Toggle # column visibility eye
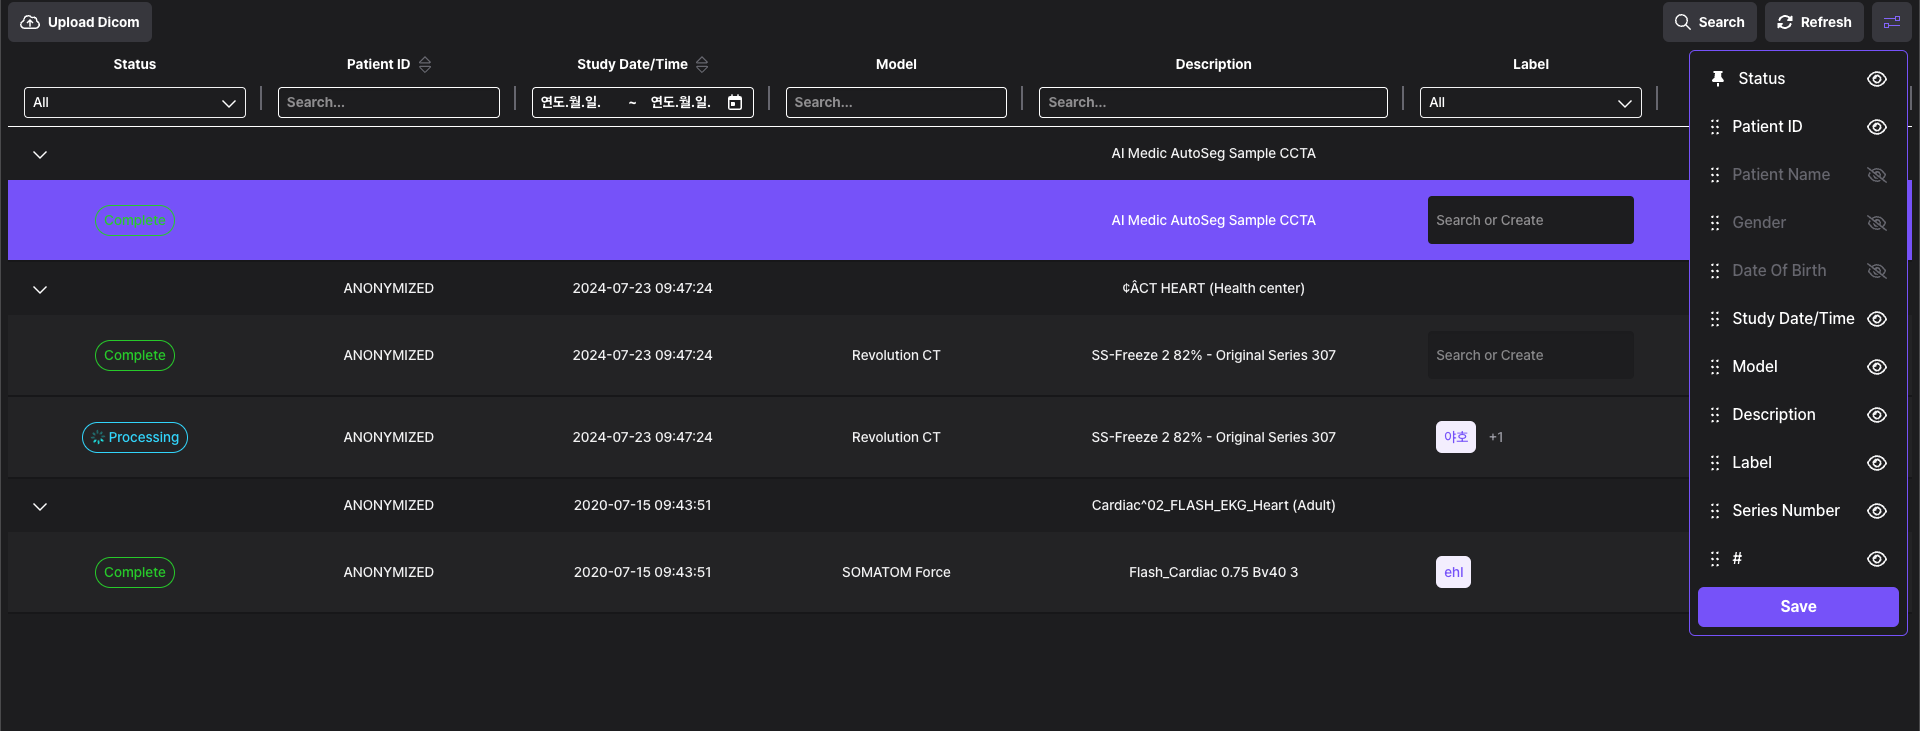The width and height of the screenshot is (1920, 731). [x=1877, y=559]
